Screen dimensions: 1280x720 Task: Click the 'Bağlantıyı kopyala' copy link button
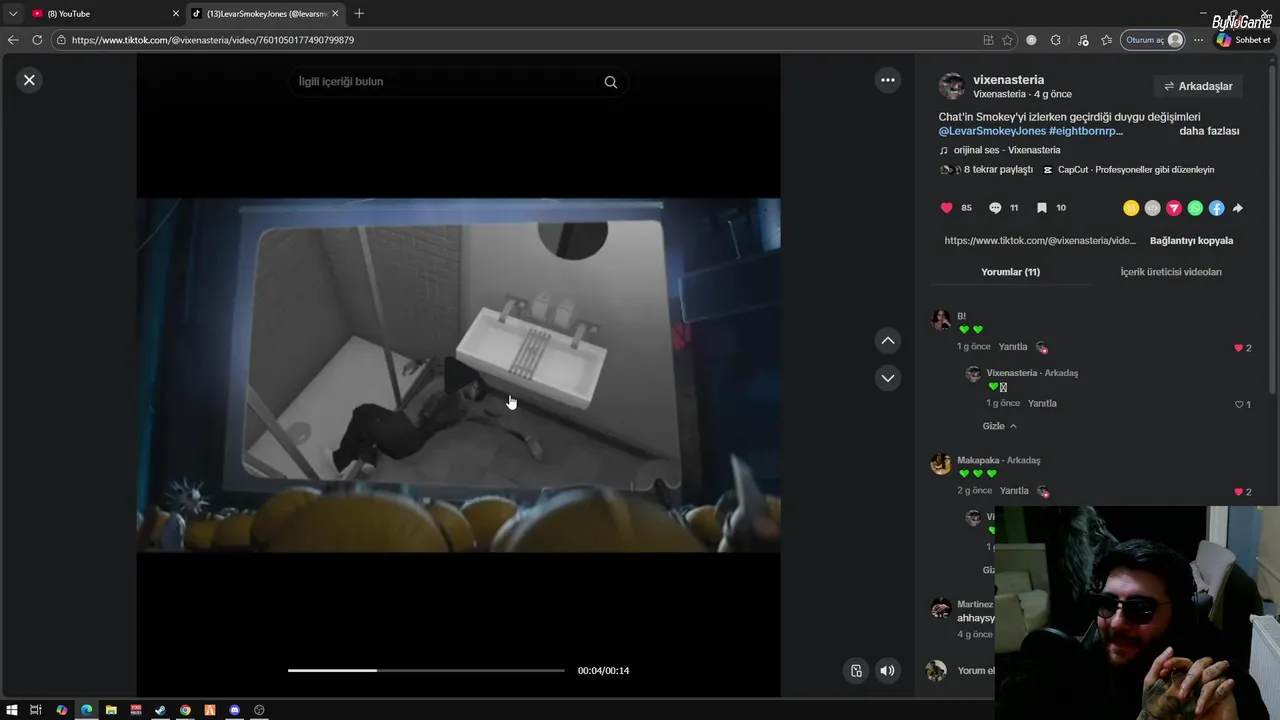click(1191, 241)
